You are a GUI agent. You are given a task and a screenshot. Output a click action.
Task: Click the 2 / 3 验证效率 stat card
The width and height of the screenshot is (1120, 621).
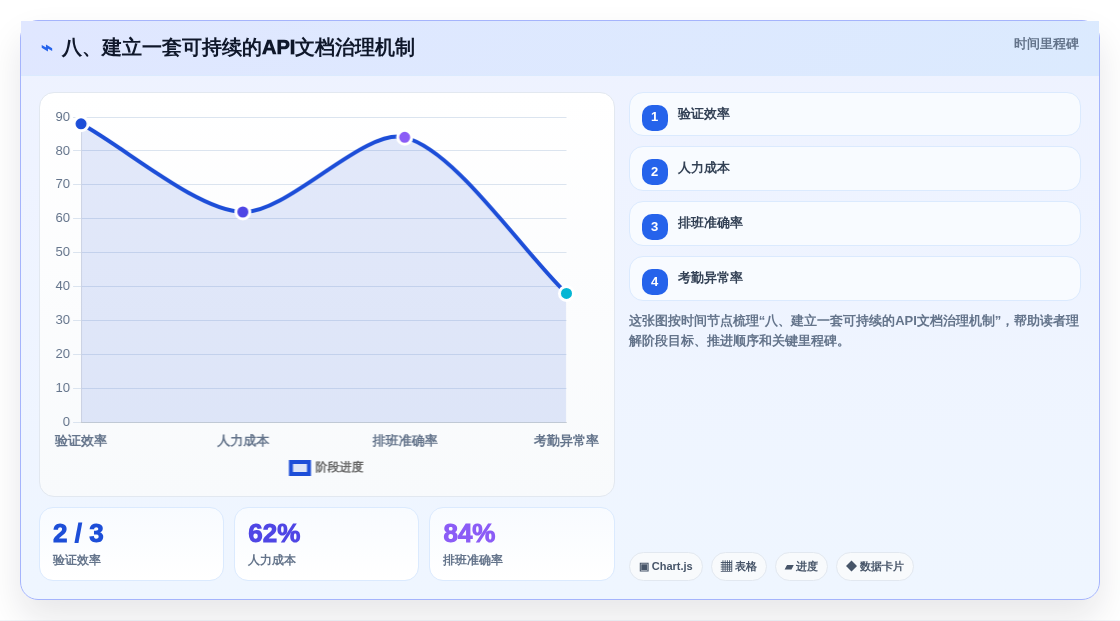(131, 545)
